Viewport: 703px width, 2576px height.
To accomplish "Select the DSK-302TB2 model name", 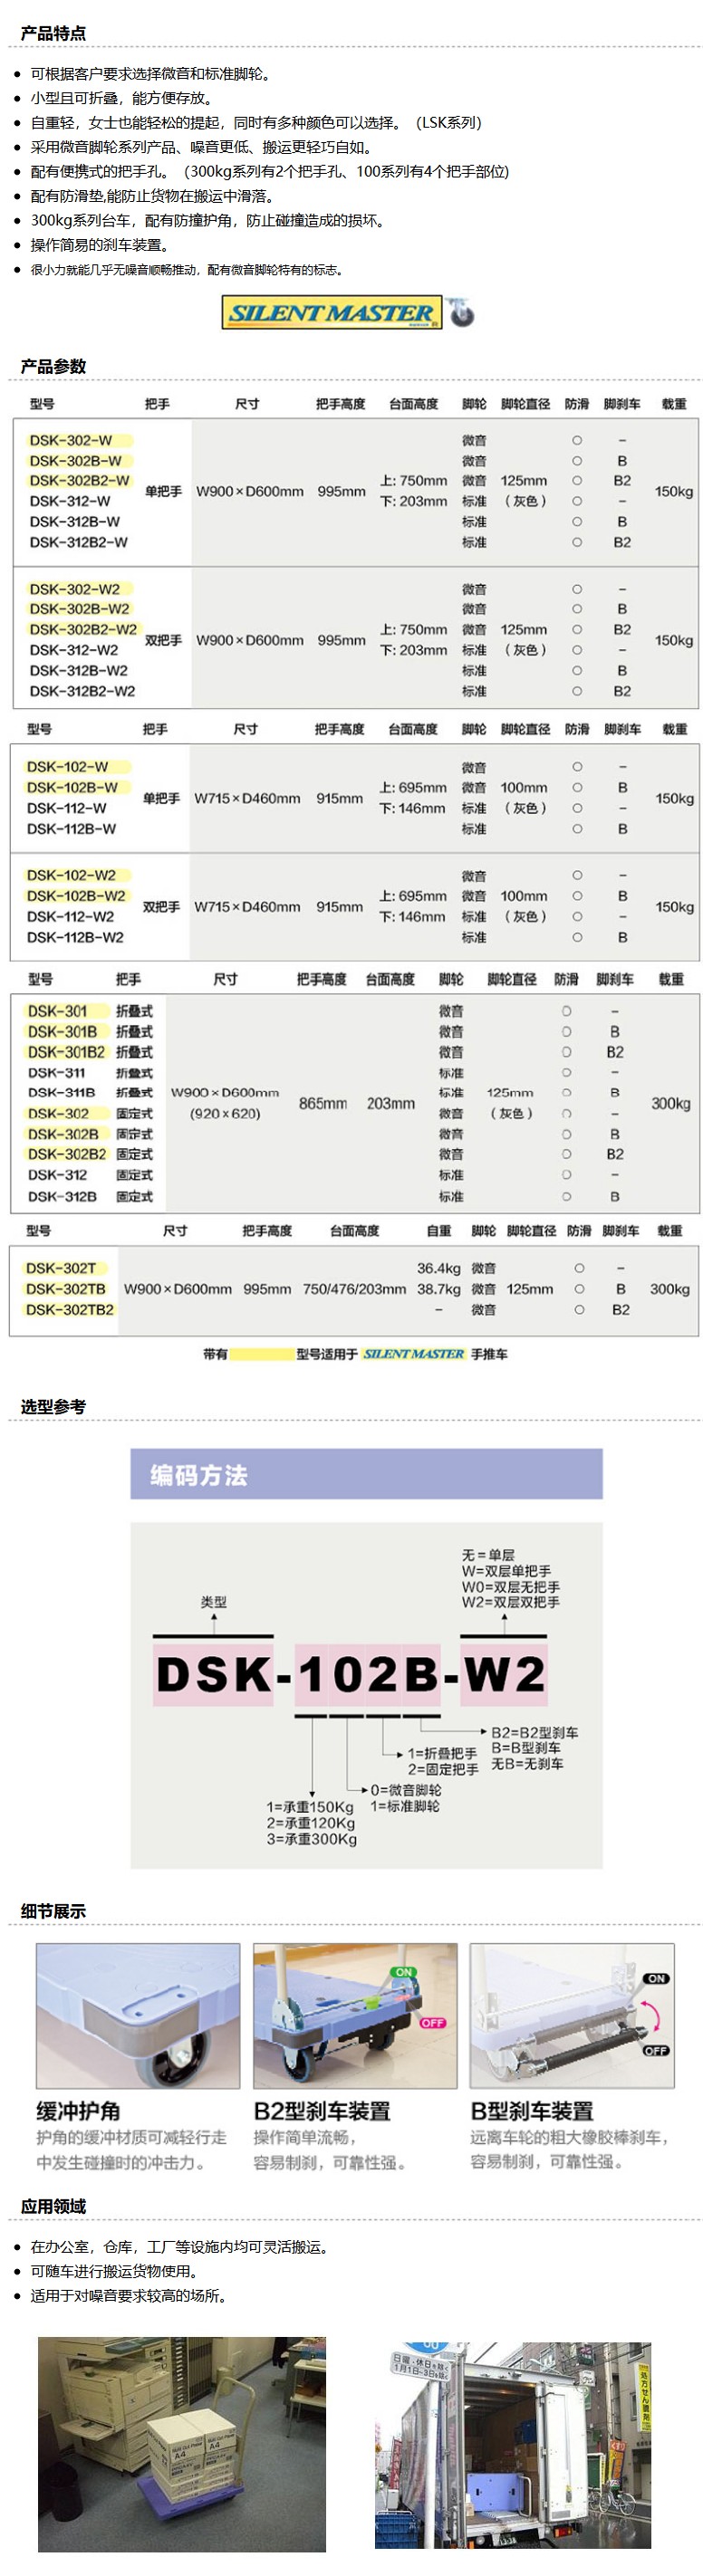I will [x=70, y=1309].
